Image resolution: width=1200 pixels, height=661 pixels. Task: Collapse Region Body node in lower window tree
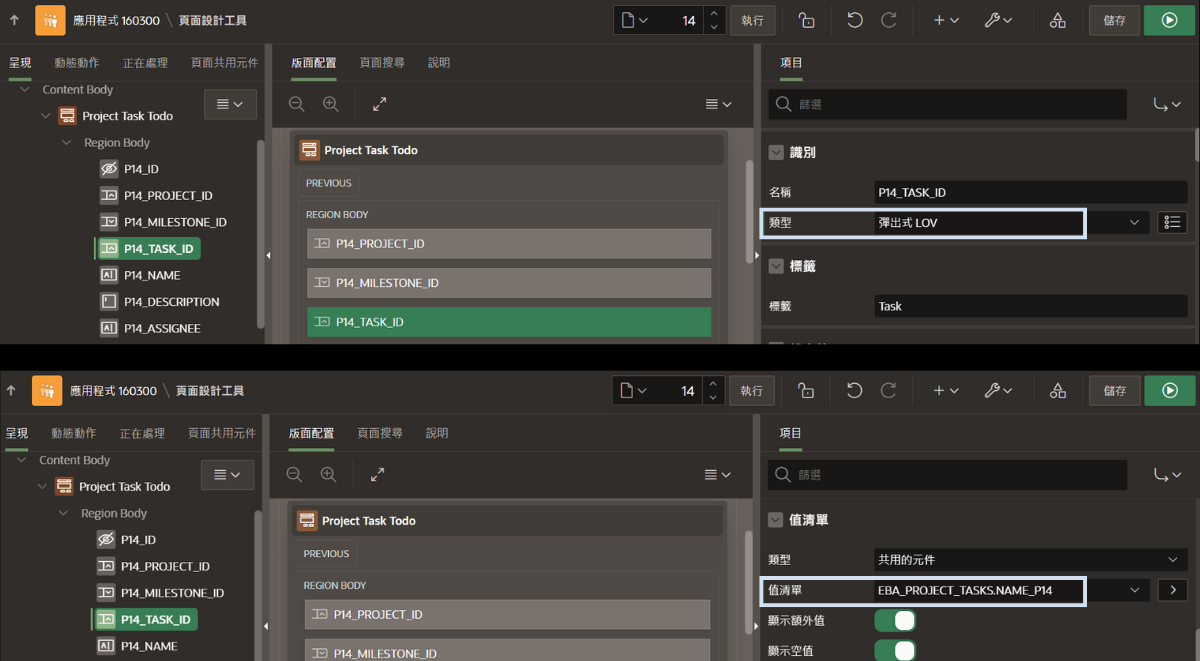coord(63,513)
